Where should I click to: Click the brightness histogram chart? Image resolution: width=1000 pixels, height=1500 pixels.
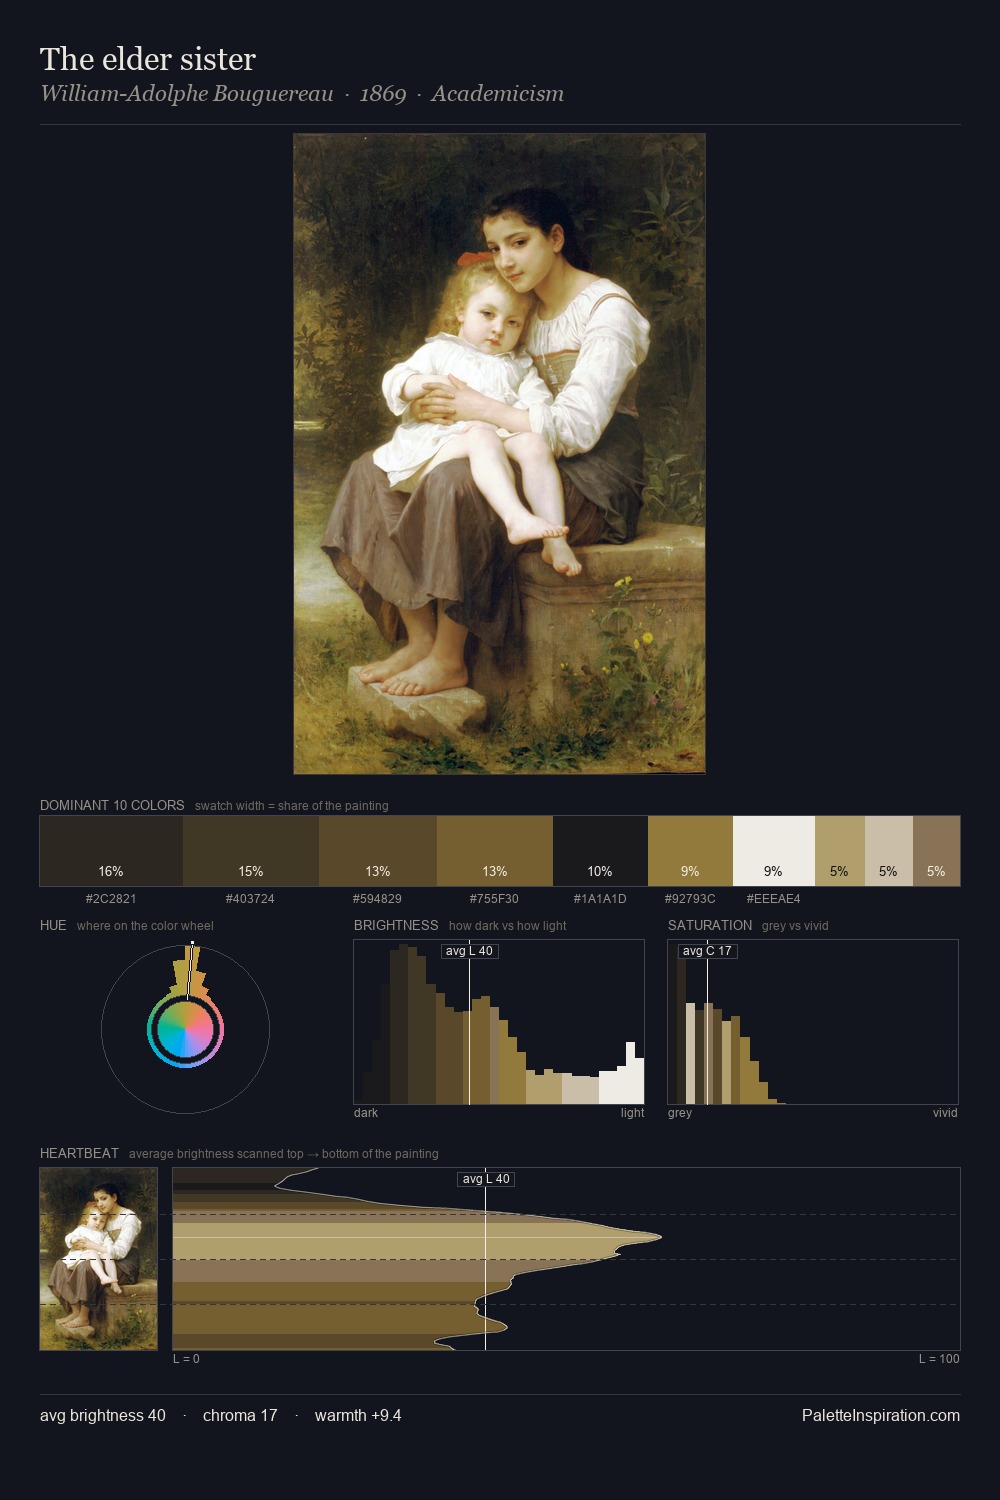point(499,1022)
